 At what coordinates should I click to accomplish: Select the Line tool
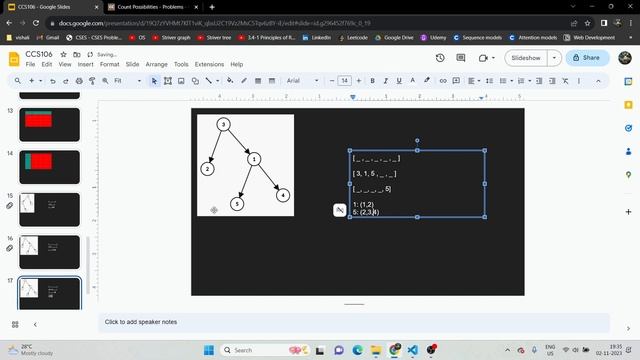point(209,81)
